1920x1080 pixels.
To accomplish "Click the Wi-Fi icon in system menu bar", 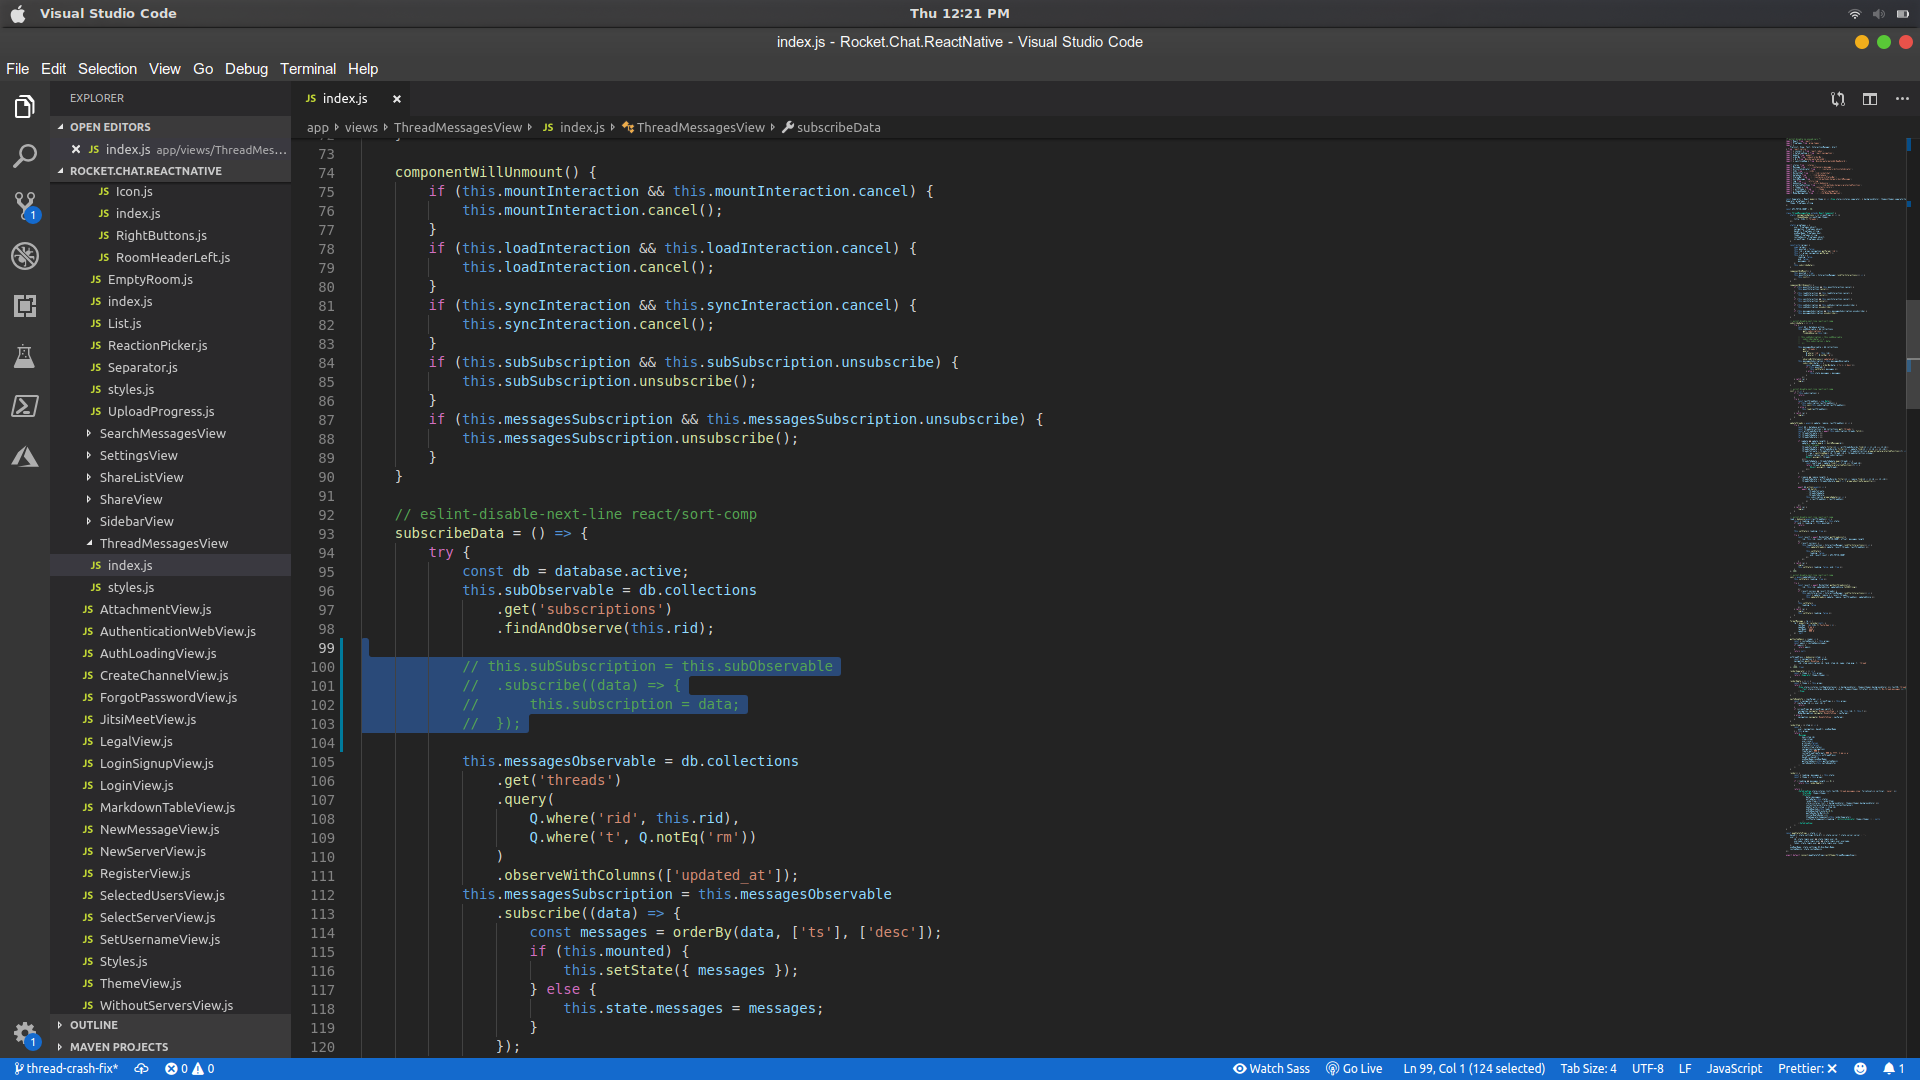I will coord(1854,13).
